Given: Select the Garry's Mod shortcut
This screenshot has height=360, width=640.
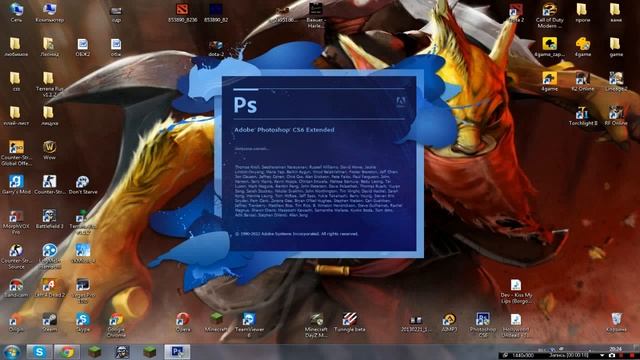Looking at the screenshot, I should (16, 184).
